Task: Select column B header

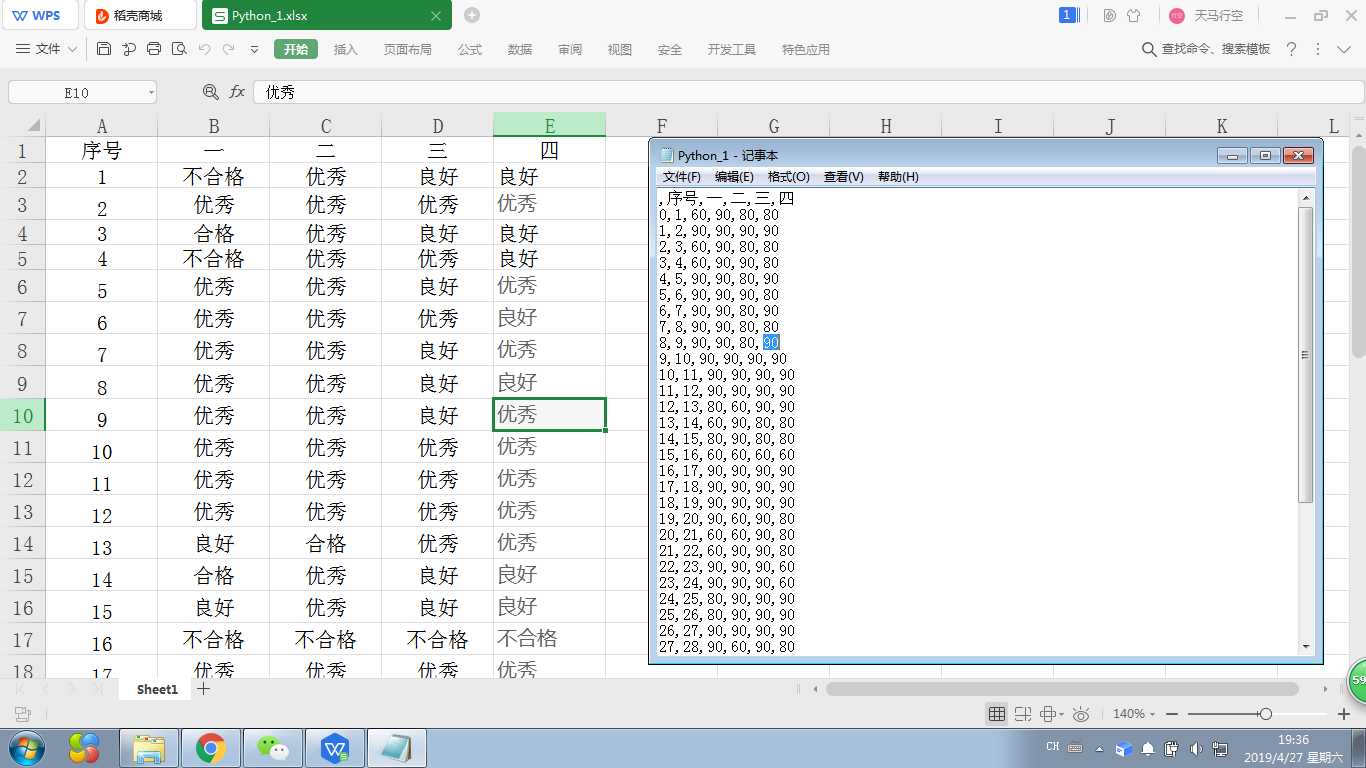Action: 214,125
